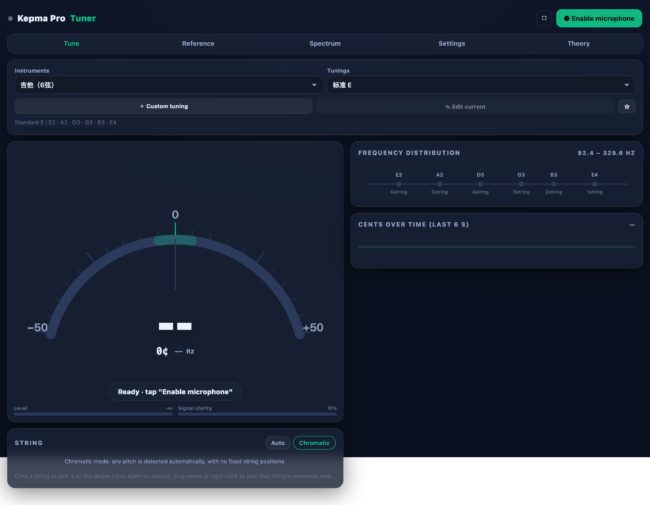Viewport: 650px width, 505px height.
Task: Click the Level meter bar
Action: (x=93, y=414)
